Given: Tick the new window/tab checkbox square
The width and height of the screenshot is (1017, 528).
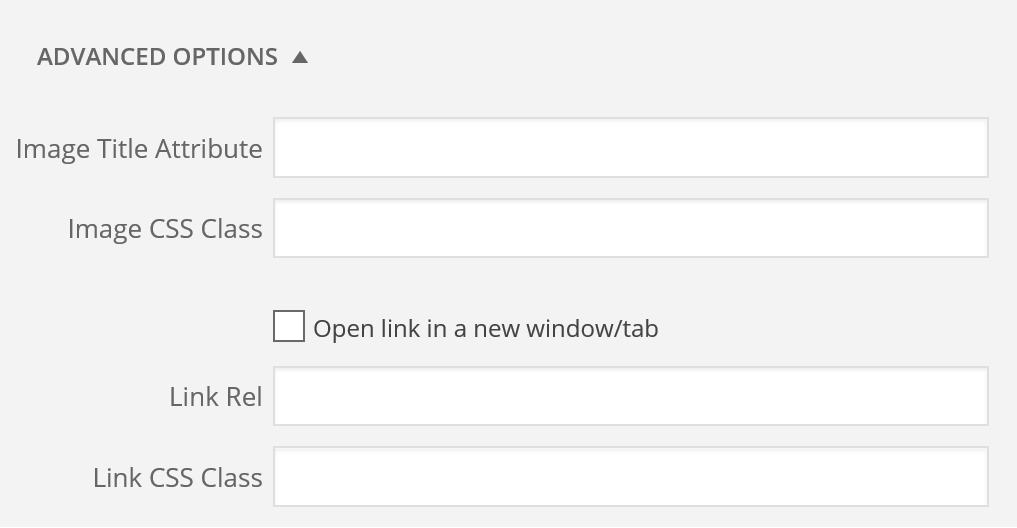Looking at the screenshot, I should 289,326.
